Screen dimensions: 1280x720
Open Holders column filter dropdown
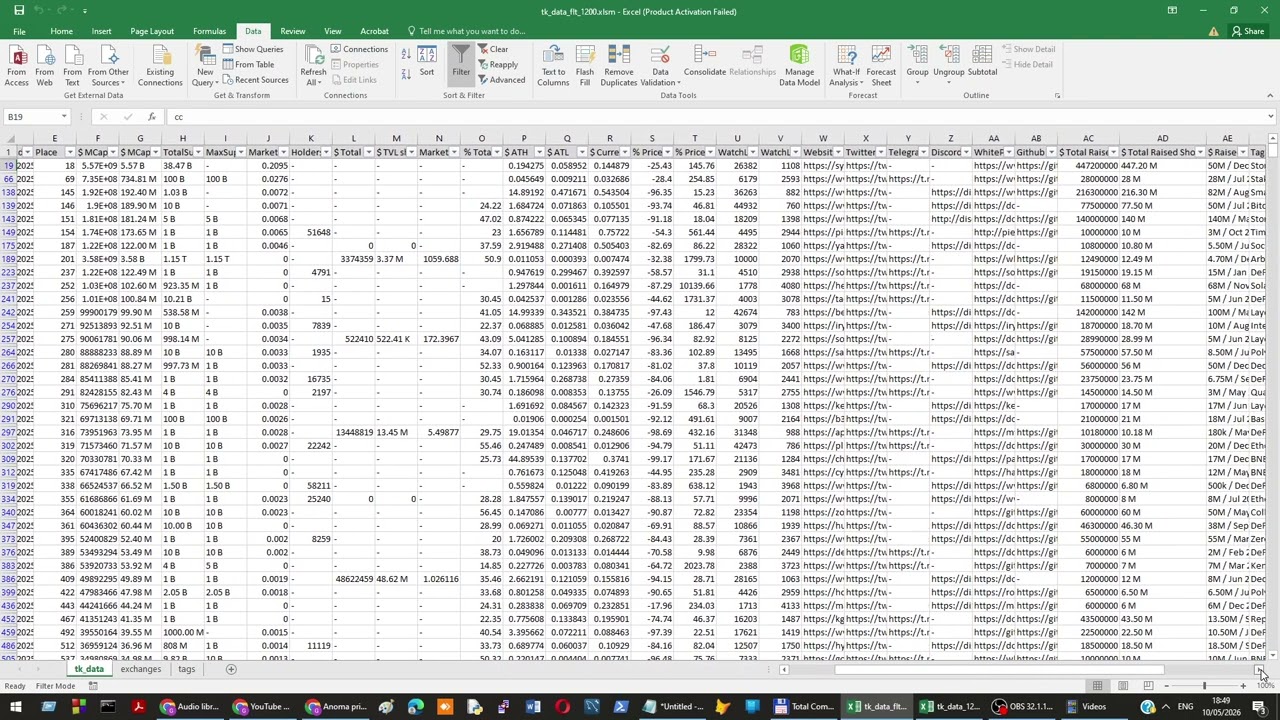[x=325, y=152]
